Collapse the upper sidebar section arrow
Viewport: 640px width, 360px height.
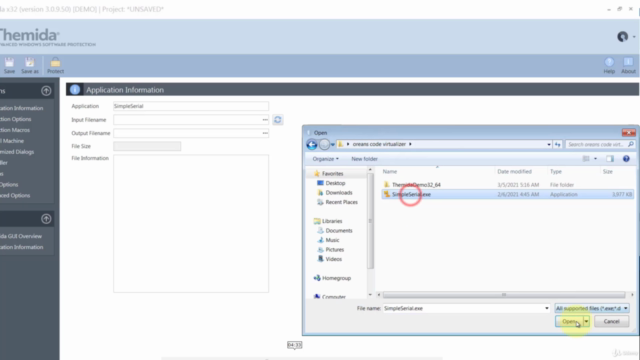(46, 91)
